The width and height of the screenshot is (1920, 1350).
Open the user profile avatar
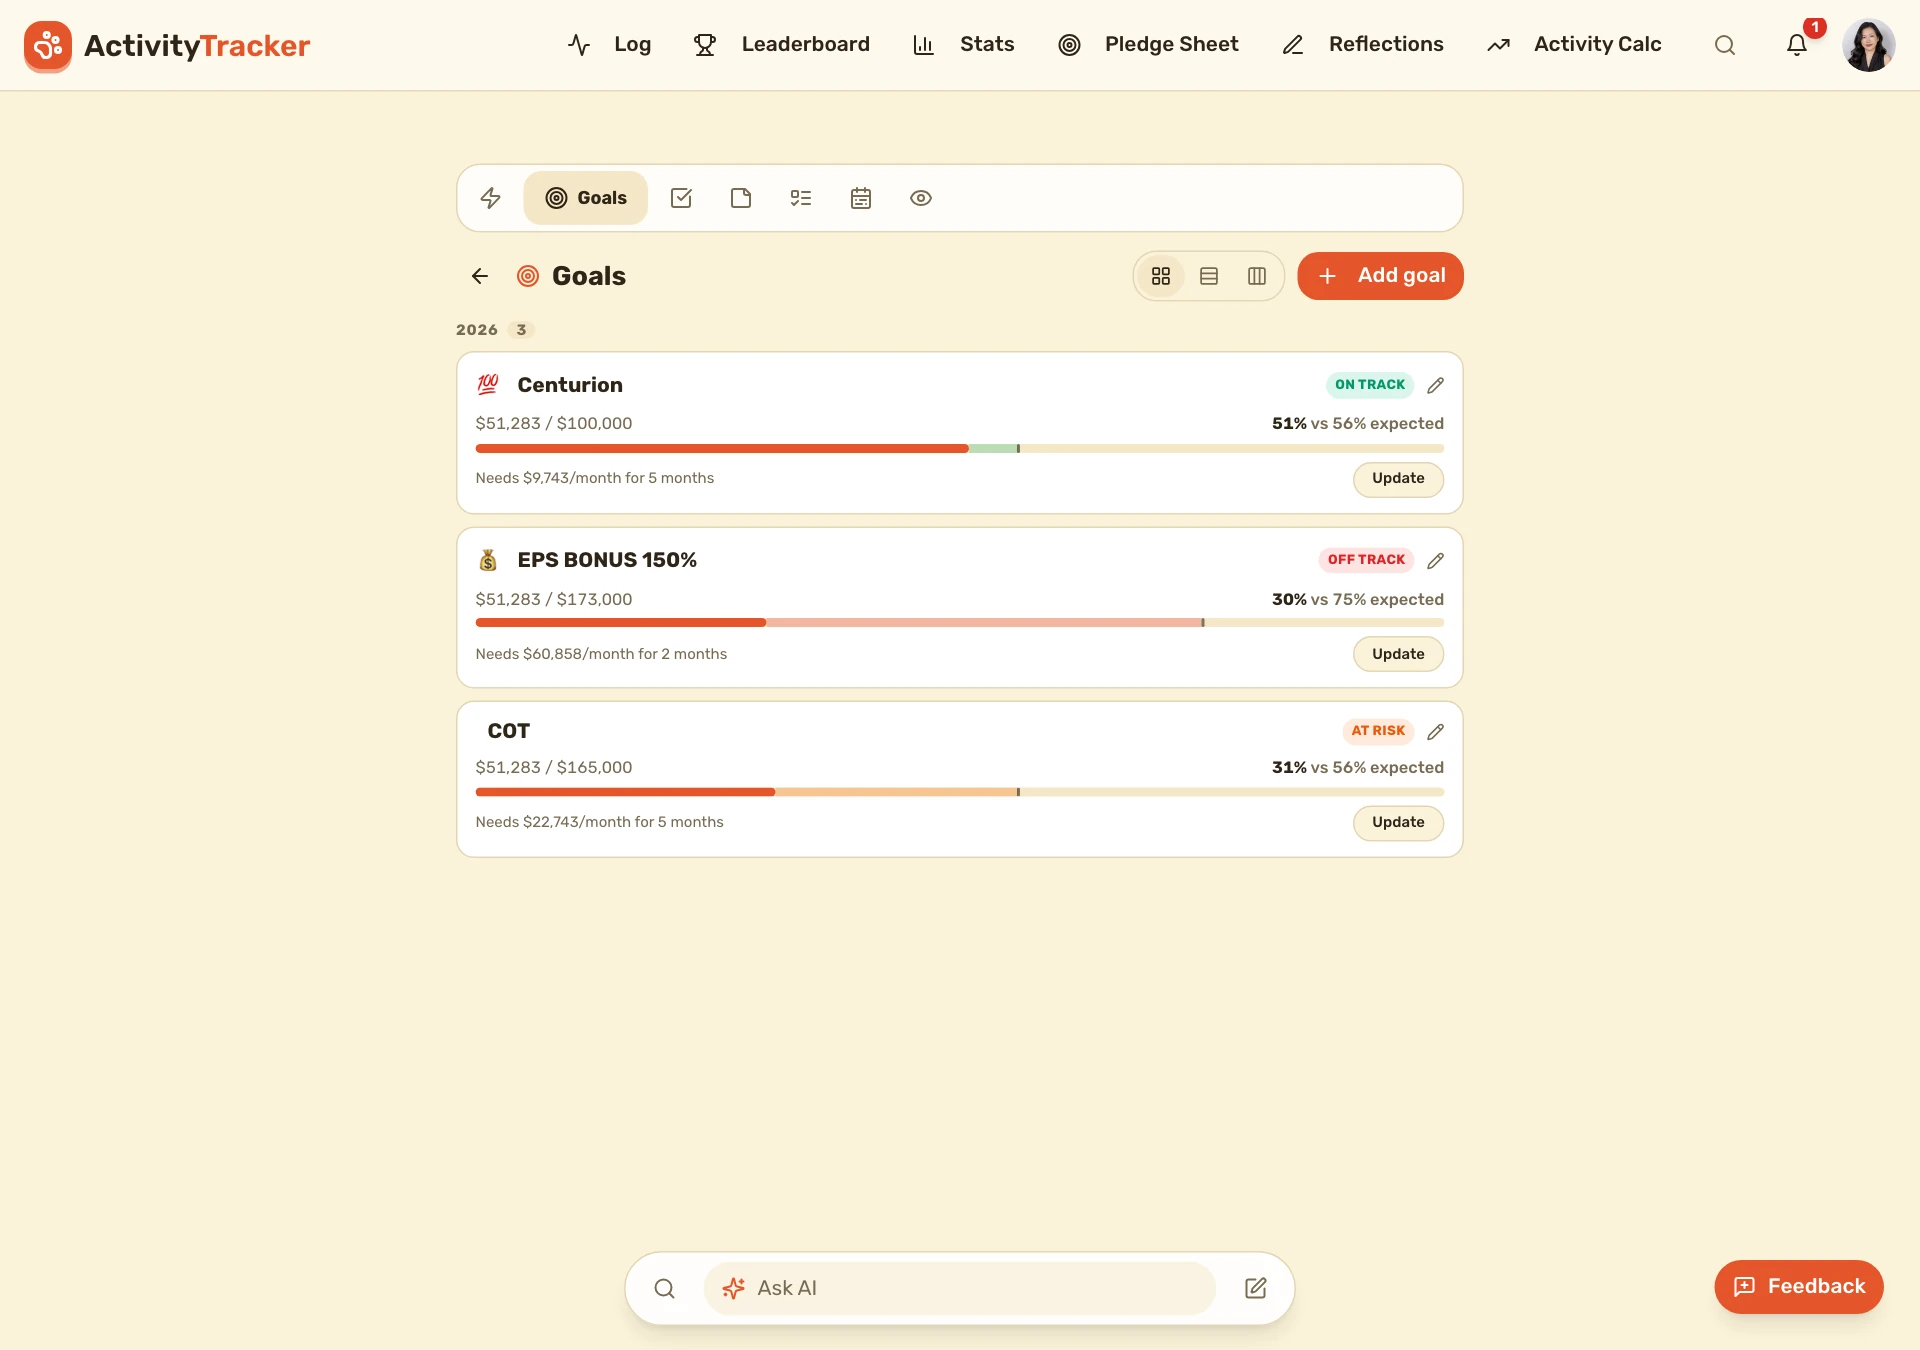tap(1868, 45)
